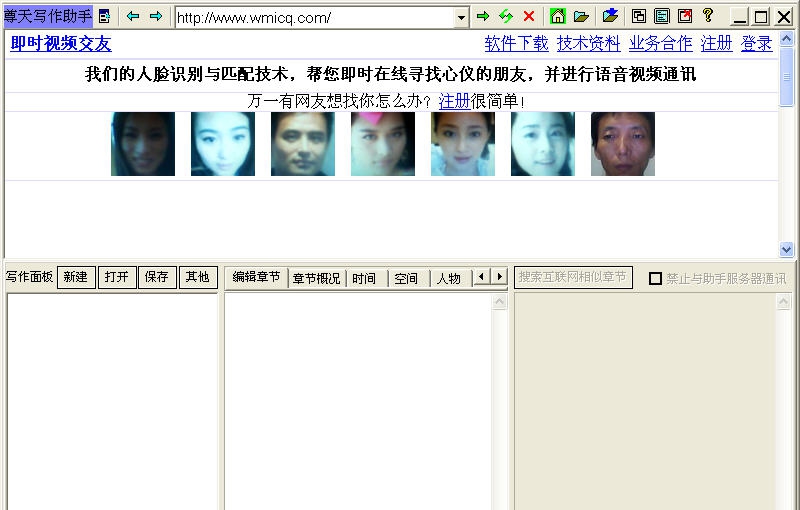Refresh the page with green refresh icon
This screenshot has height=510, width=800.
click(x=506, y=17)
